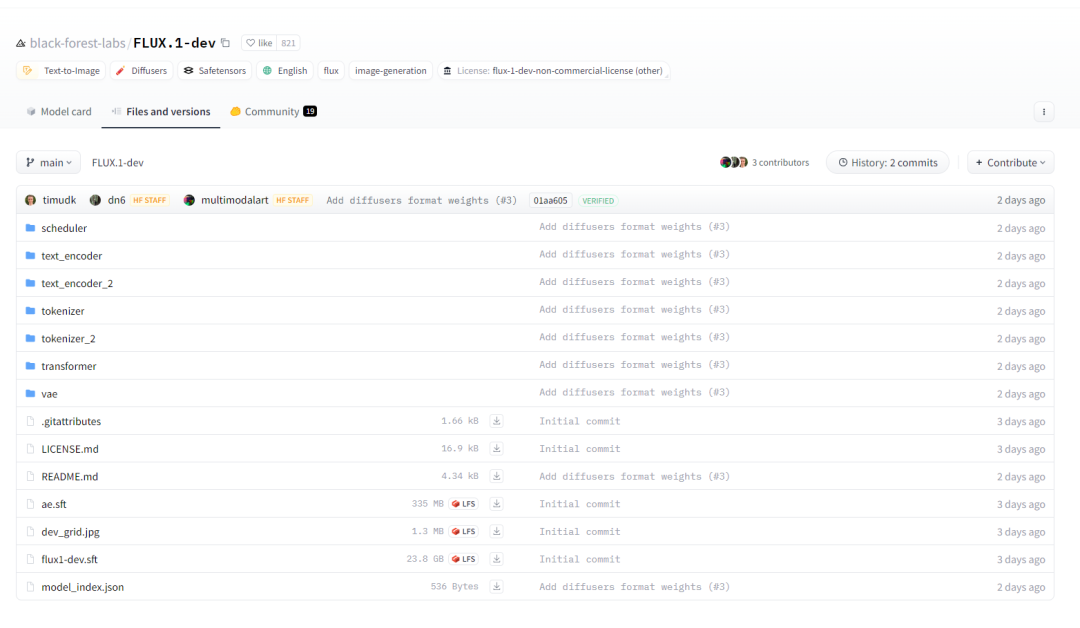This screenshot has height=628, width=1080.
Task: Download the .gitattributes file
Action: coord(496,421)
